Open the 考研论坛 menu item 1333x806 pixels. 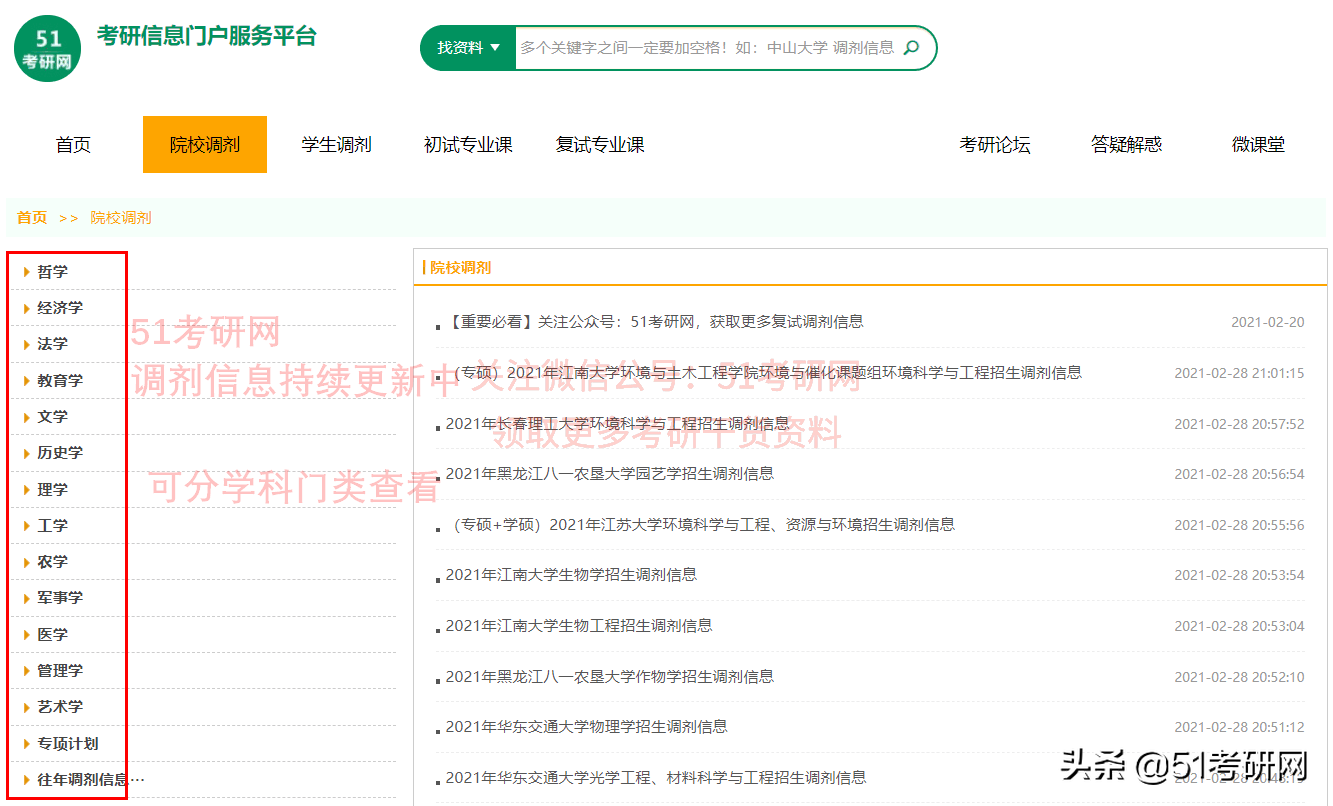[x=995, y=144]
